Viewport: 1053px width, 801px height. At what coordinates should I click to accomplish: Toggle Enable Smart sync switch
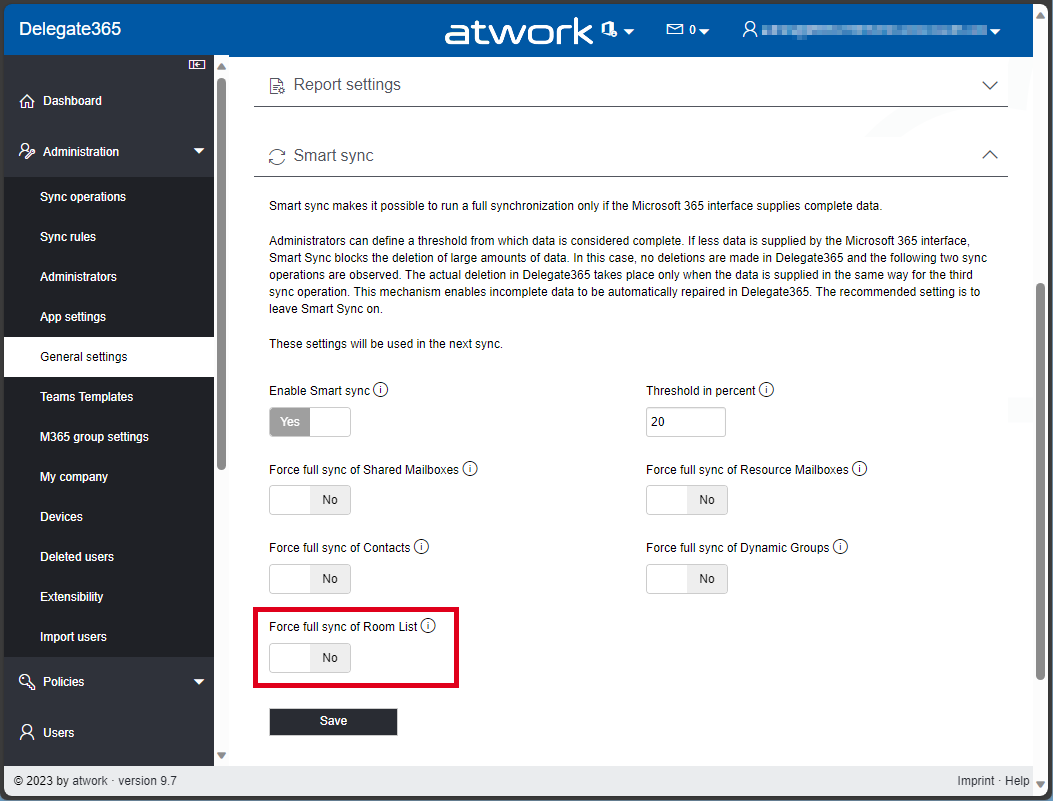310,422
